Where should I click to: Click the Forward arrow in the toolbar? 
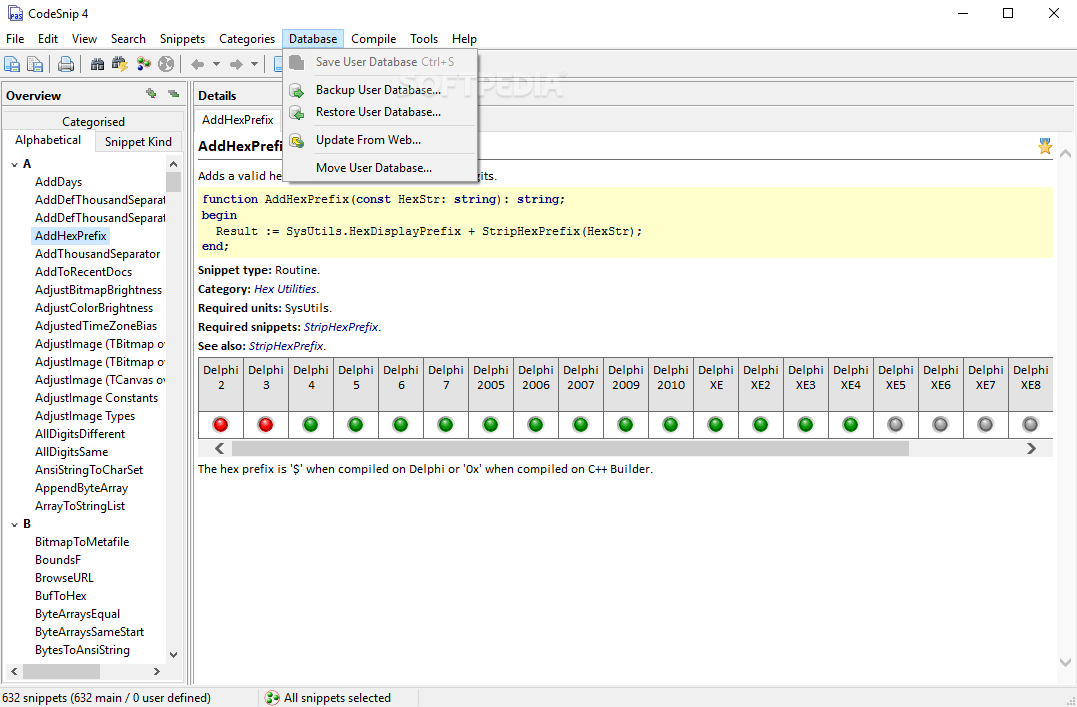point(236,65)
